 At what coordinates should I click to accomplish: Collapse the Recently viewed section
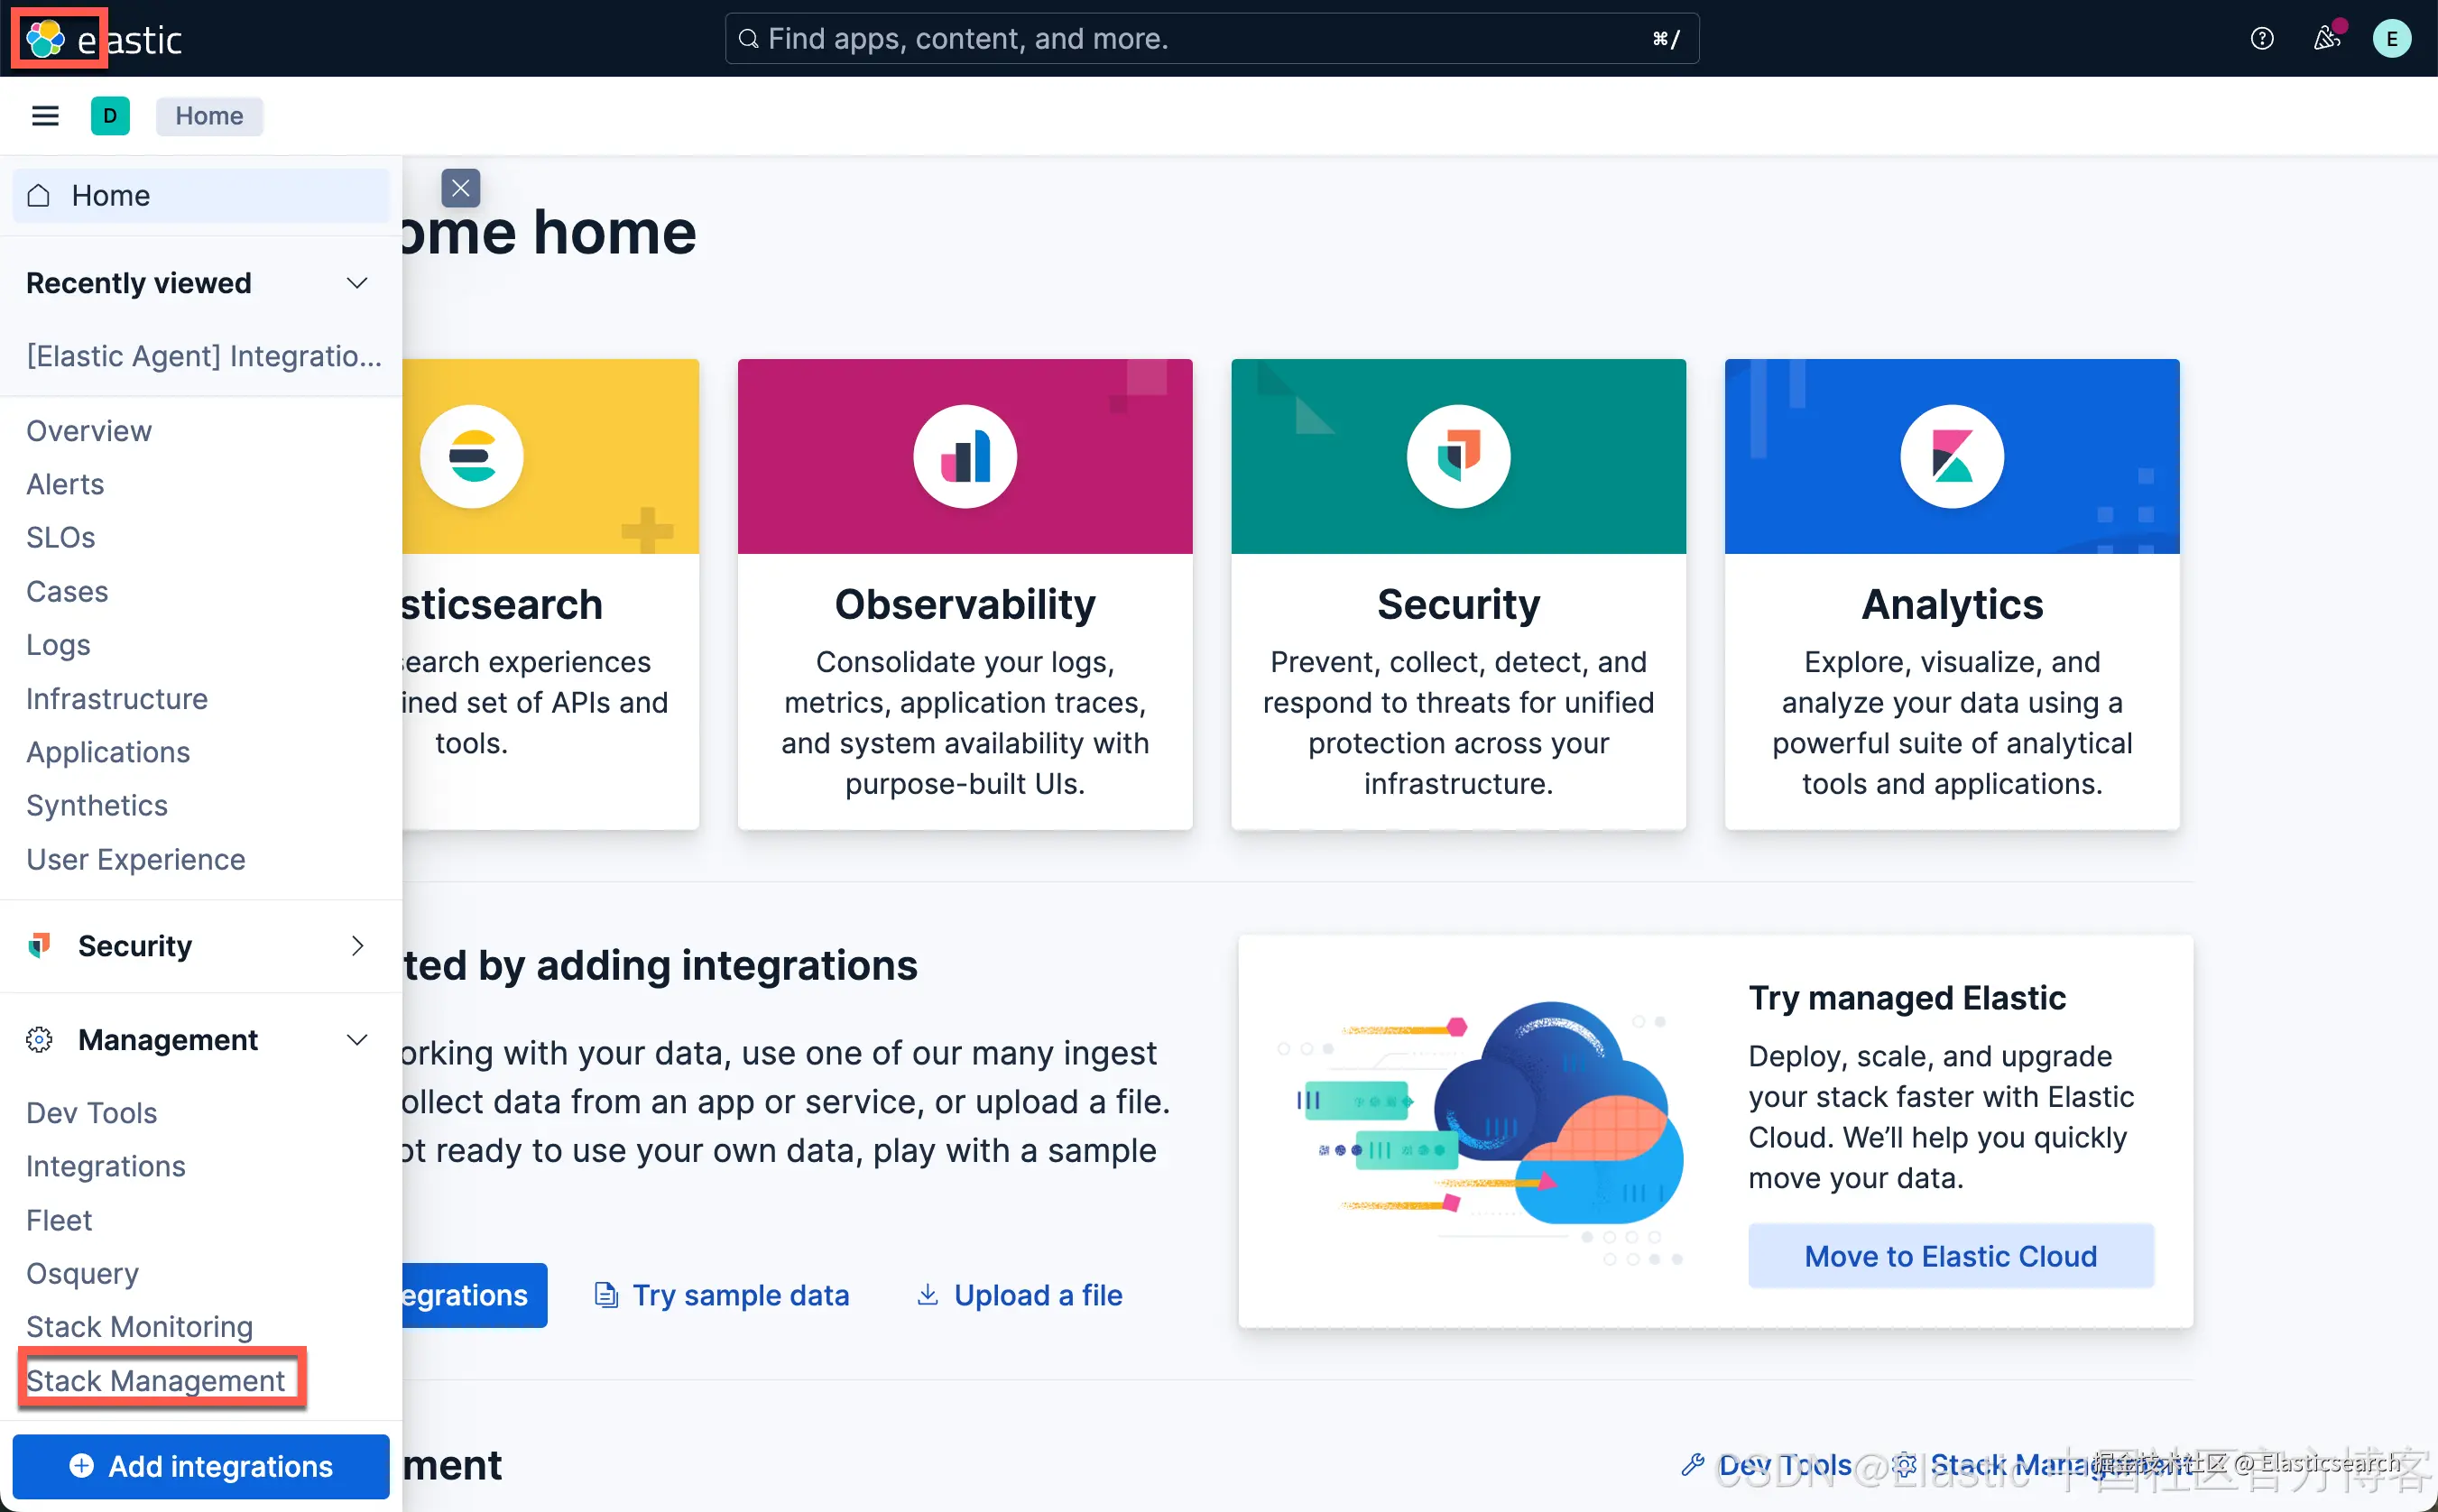click(357, 284)
